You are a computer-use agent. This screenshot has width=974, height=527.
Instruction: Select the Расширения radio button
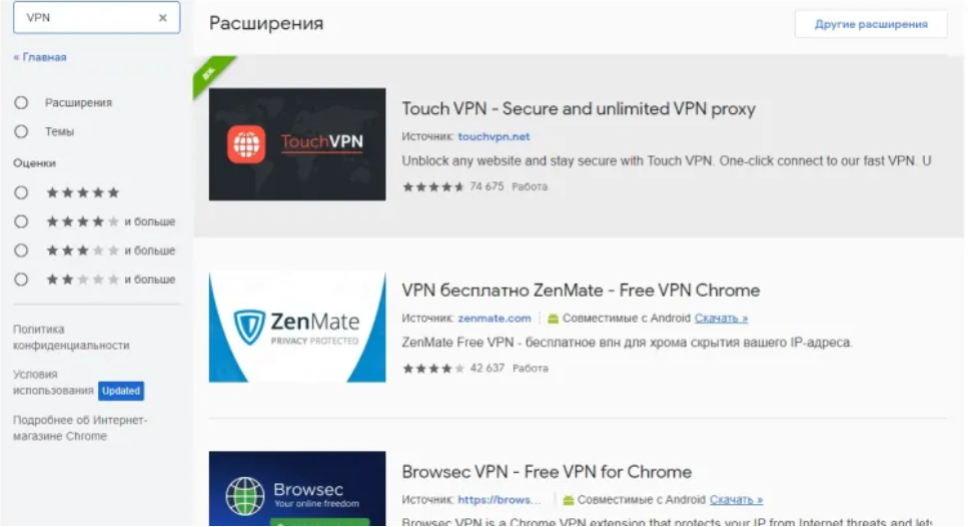[21, 103]
